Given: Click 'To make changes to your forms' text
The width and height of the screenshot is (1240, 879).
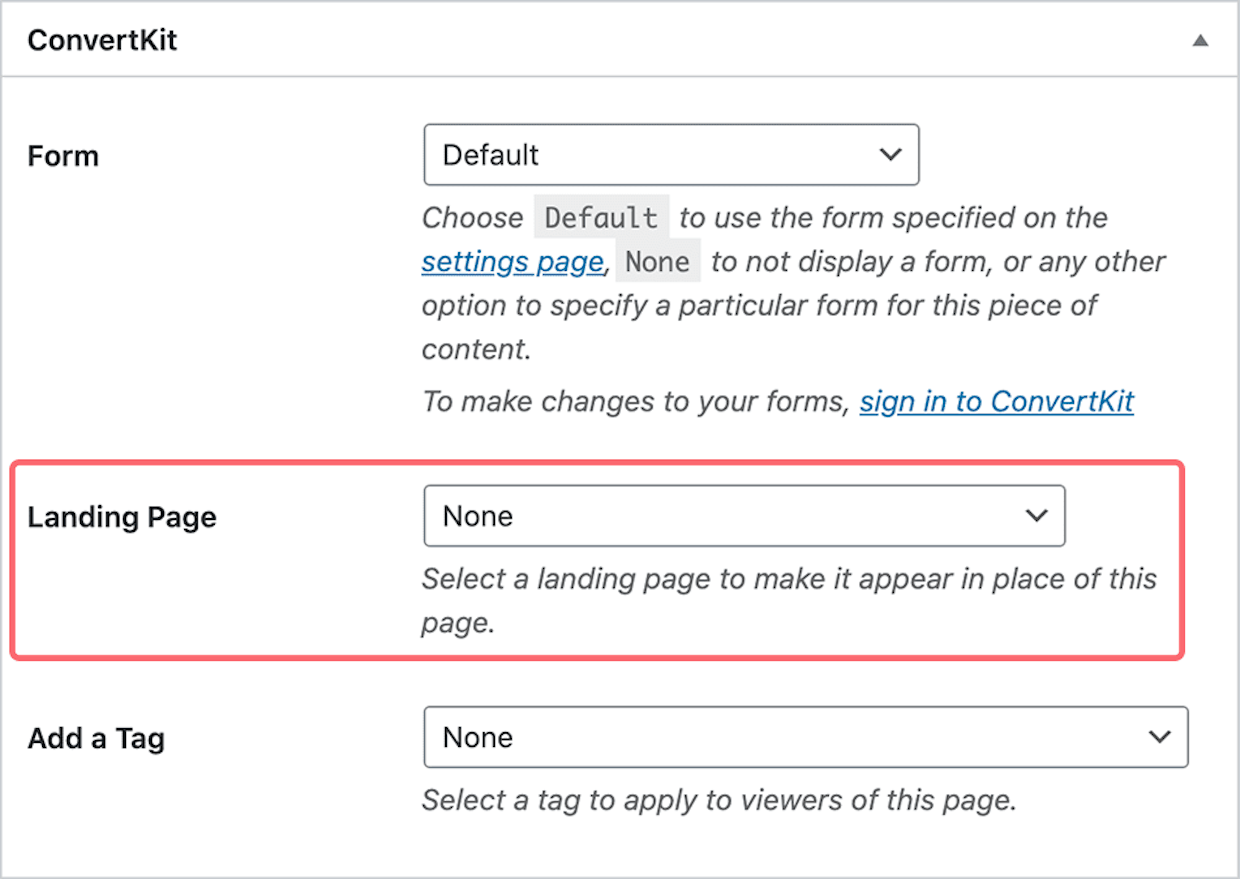Looking at the screenshot, I should pos(636,402).
